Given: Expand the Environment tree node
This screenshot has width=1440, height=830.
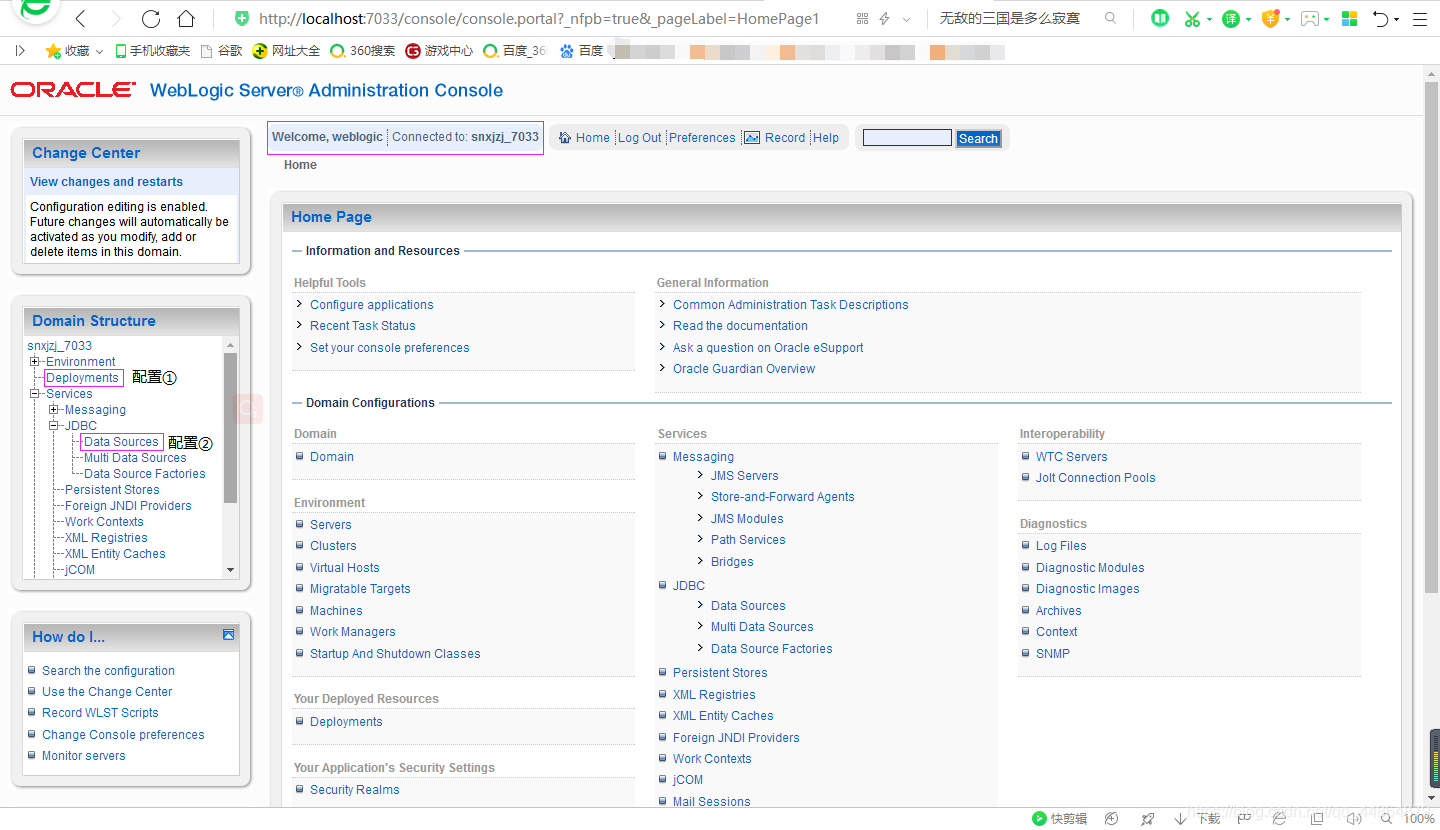Looking at the screenshot, I should tap(35, 362).
